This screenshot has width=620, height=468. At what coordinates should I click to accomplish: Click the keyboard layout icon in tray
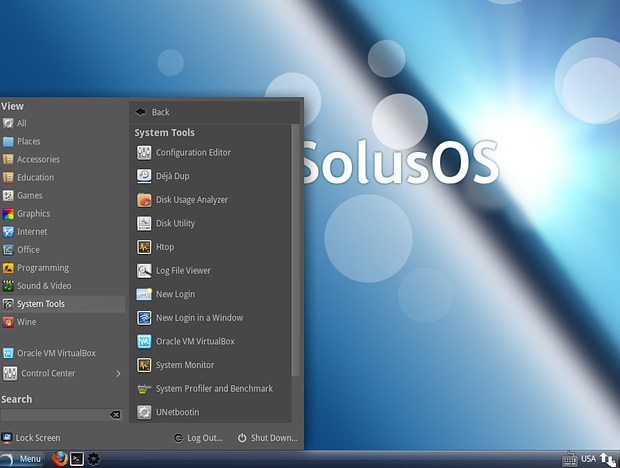point(569,459)
